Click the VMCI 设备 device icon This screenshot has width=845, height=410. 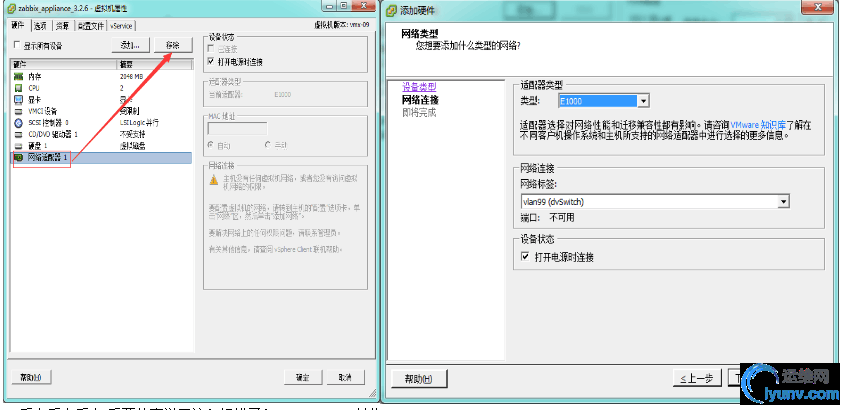[x=19, y=112]
